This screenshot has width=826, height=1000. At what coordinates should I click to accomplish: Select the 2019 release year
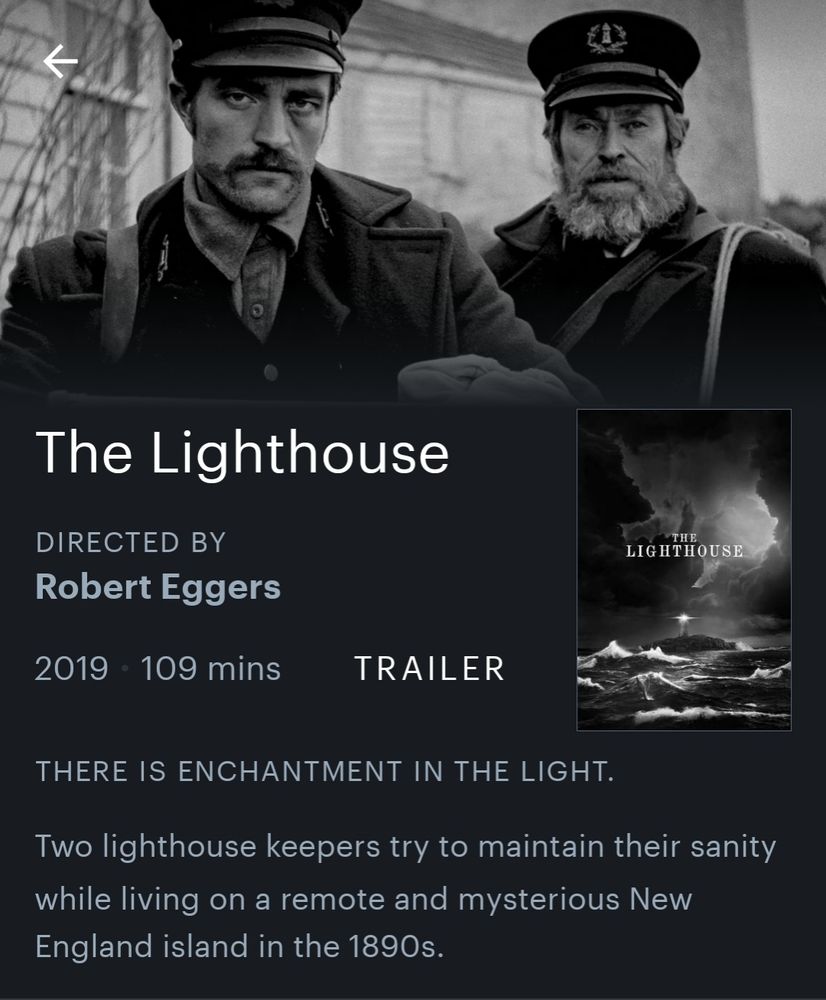pos(71,669)
